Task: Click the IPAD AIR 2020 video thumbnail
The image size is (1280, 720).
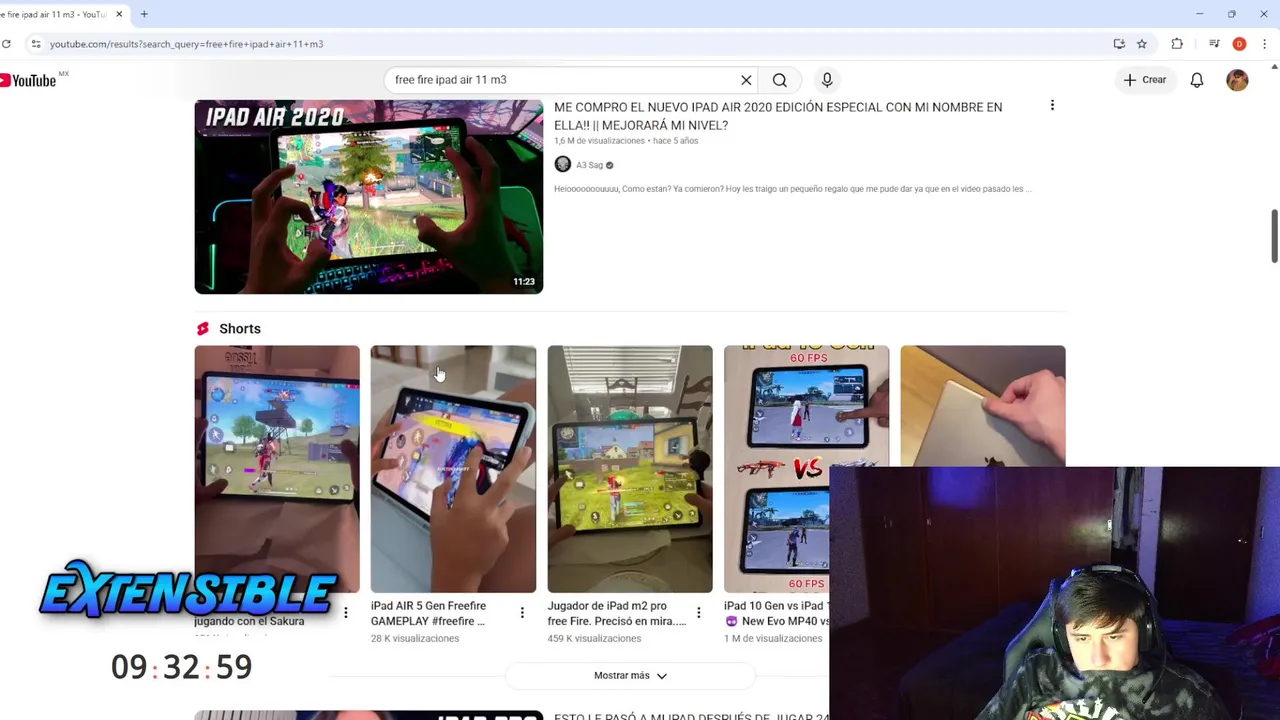Action: (x=369, y=197)
